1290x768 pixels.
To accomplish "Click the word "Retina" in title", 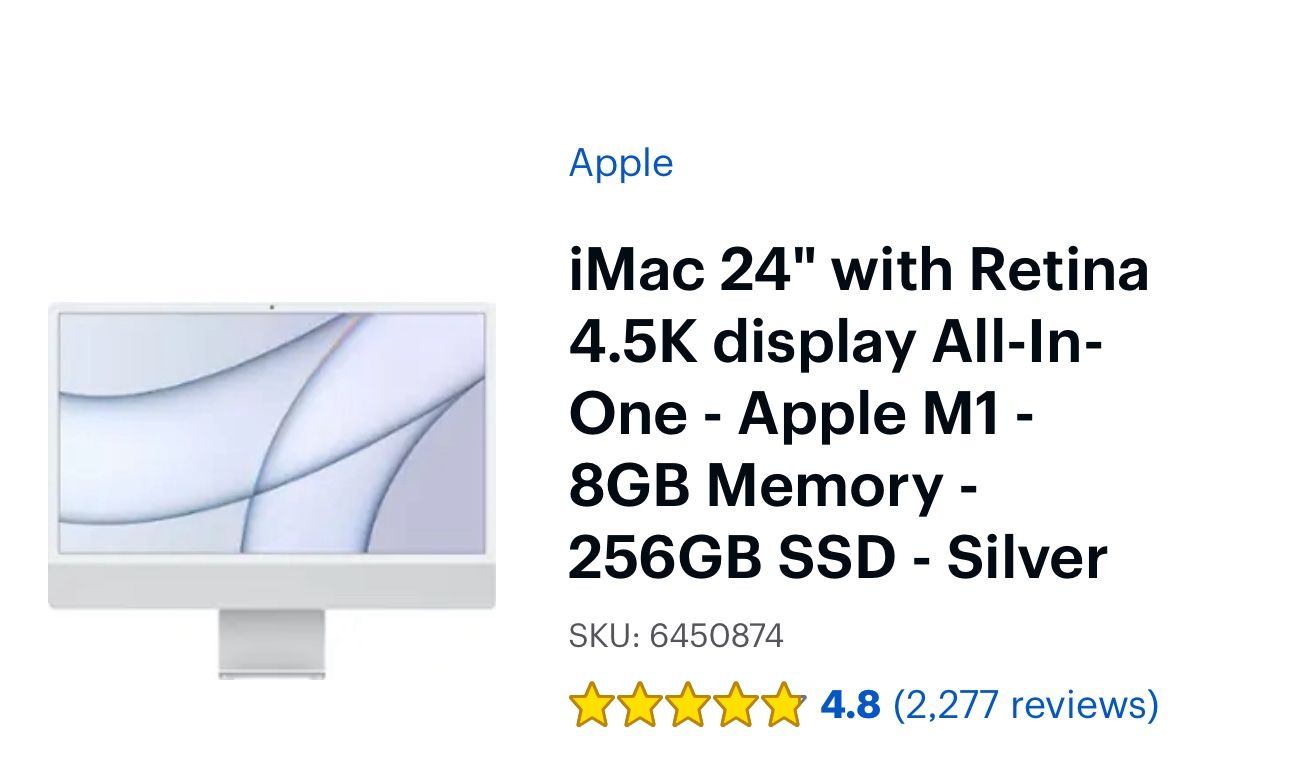I will pos(1060,271).
